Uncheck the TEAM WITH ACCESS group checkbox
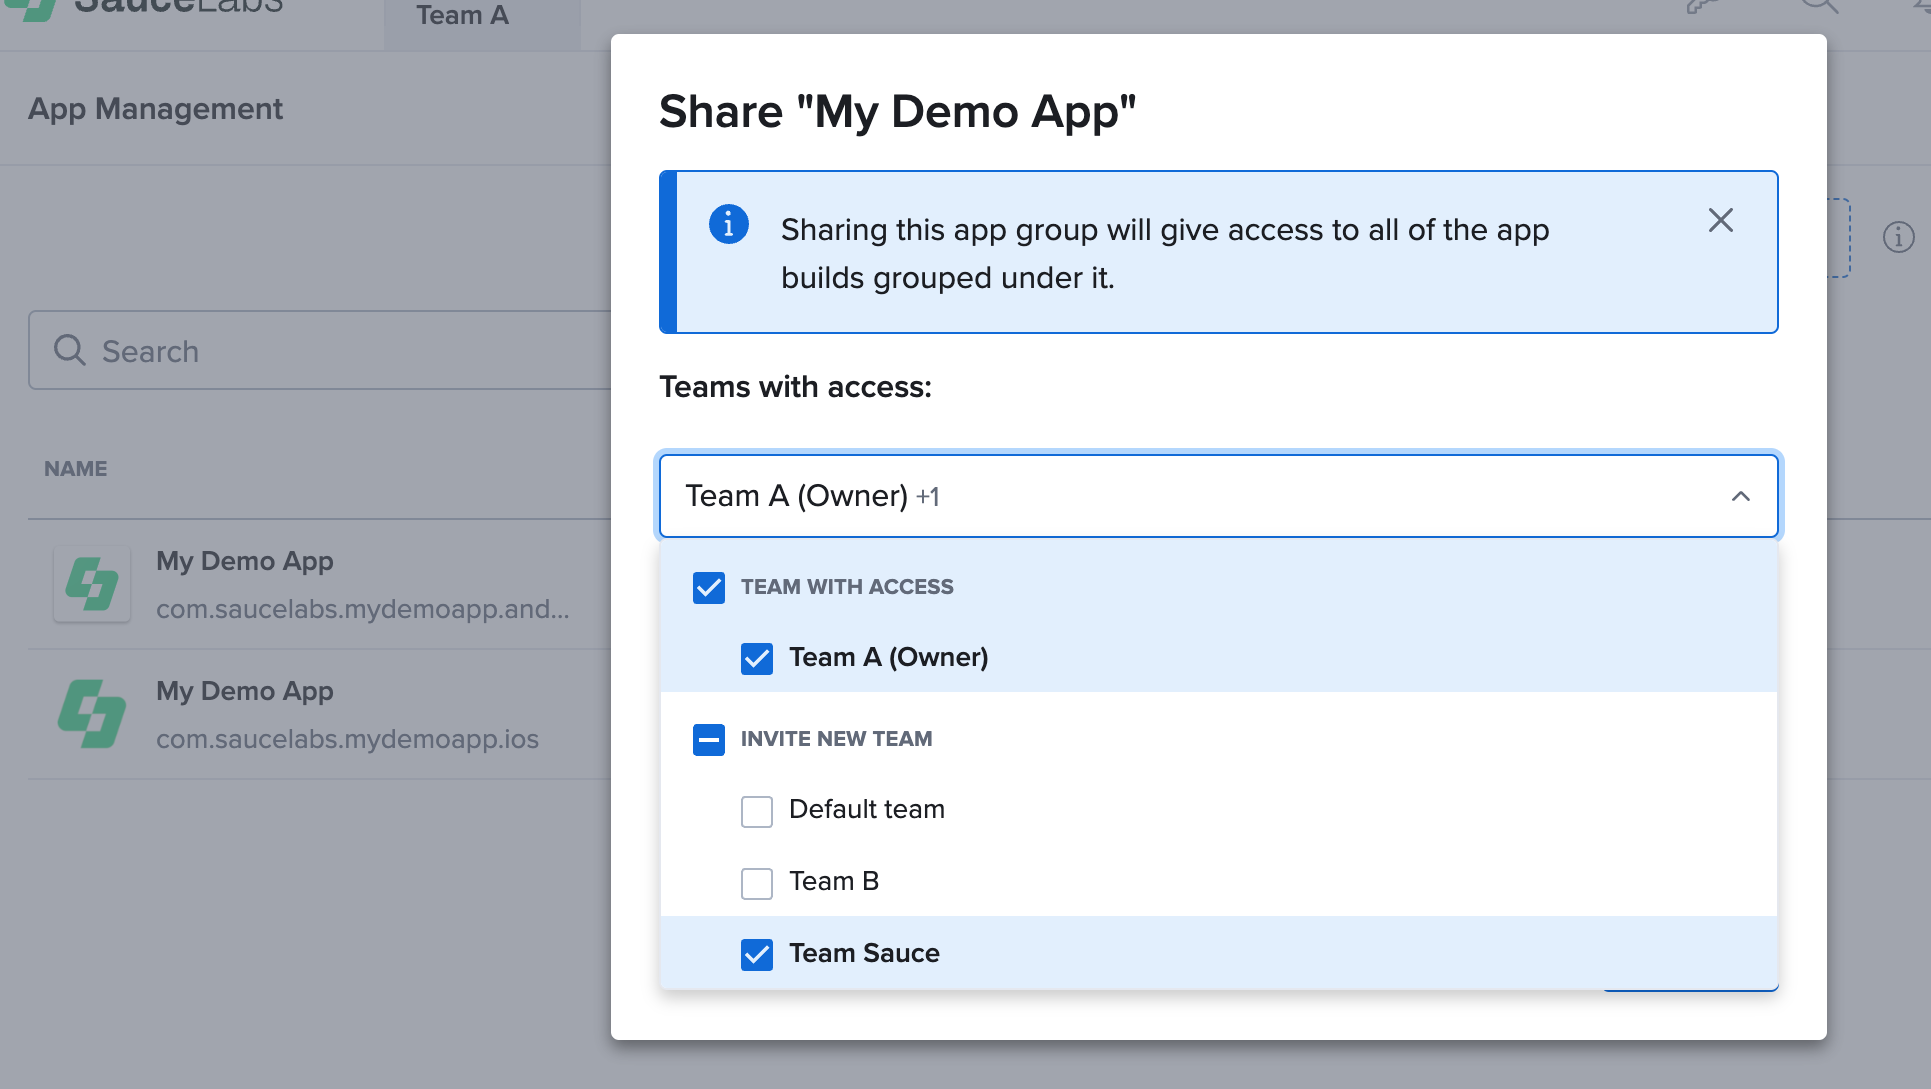This screenshot has height=1089, width=1931. coord(708,588)
